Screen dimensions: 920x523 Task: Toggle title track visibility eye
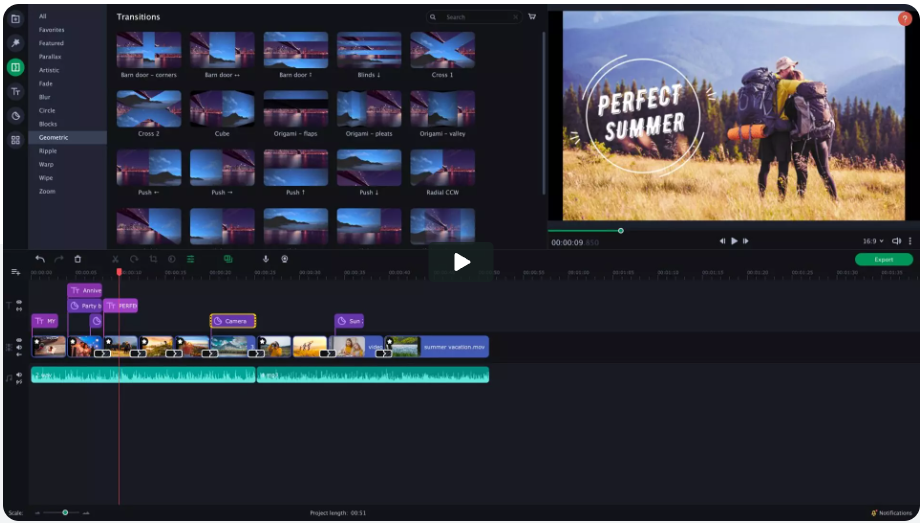pos(19,302)
